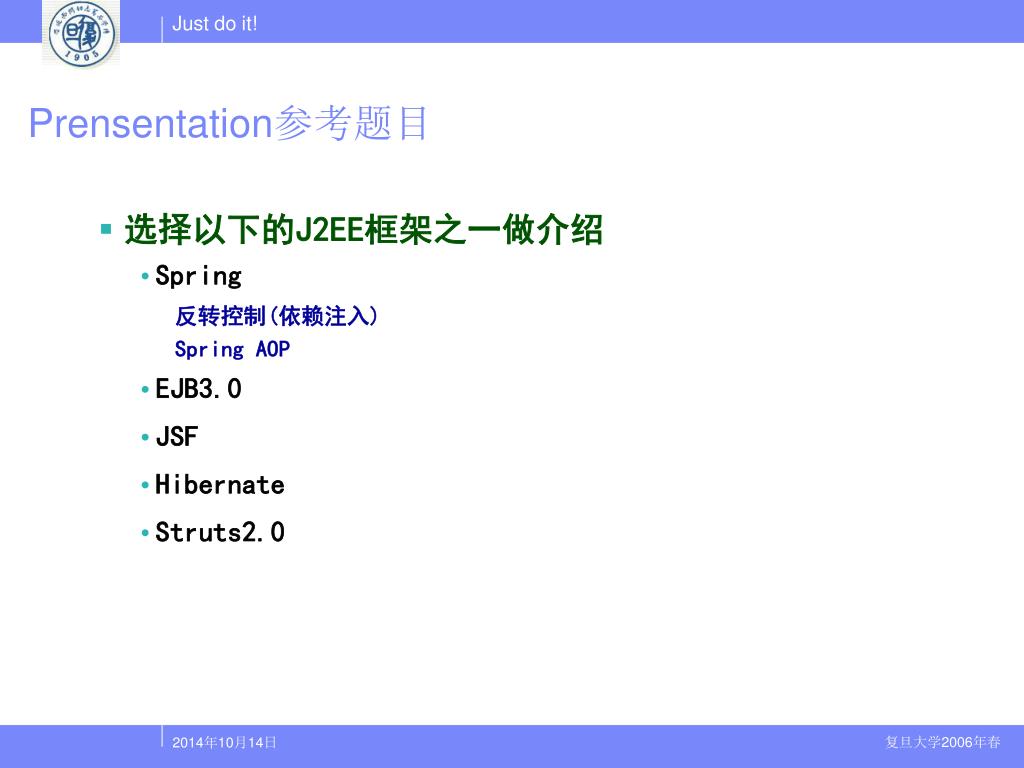
Task: Click the sub-item '反转控制(依赖注入)'
Action: [x=276, y=316]
